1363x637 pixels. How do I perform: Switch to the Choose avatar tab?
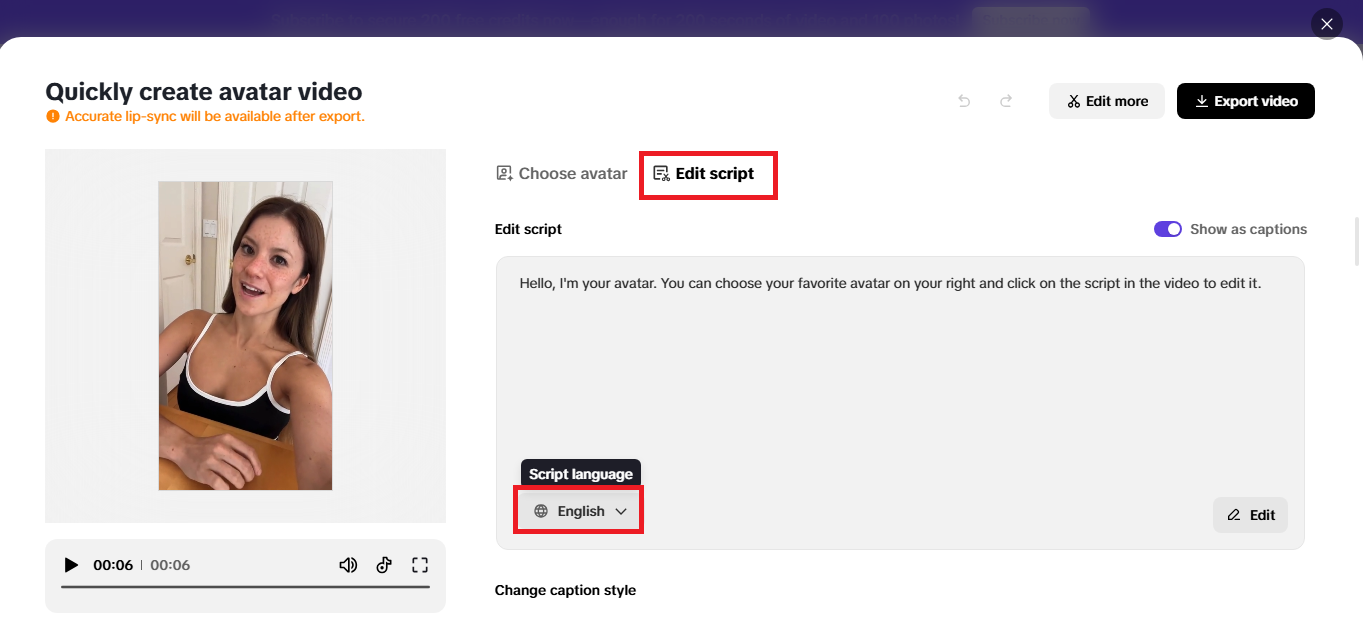click(561, 172)
